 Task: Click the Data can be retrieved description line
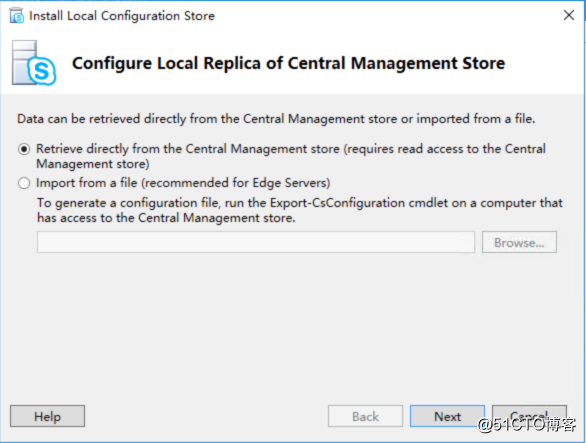pyautogui.click(x=276, y=119)
